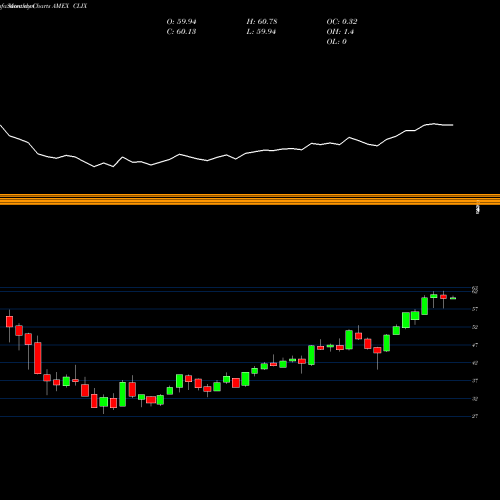Click the 'AMEX' exchange label in title
The width and height of the screenshot is (500, 500).
60,6
